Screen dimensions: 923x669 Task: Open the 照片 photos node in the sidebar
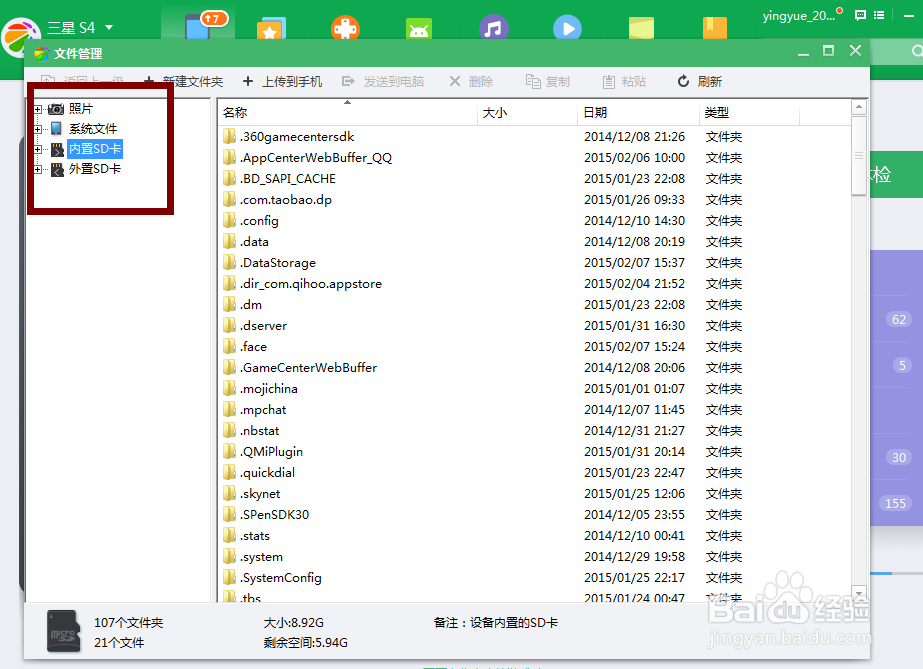[x=82, y=108]
